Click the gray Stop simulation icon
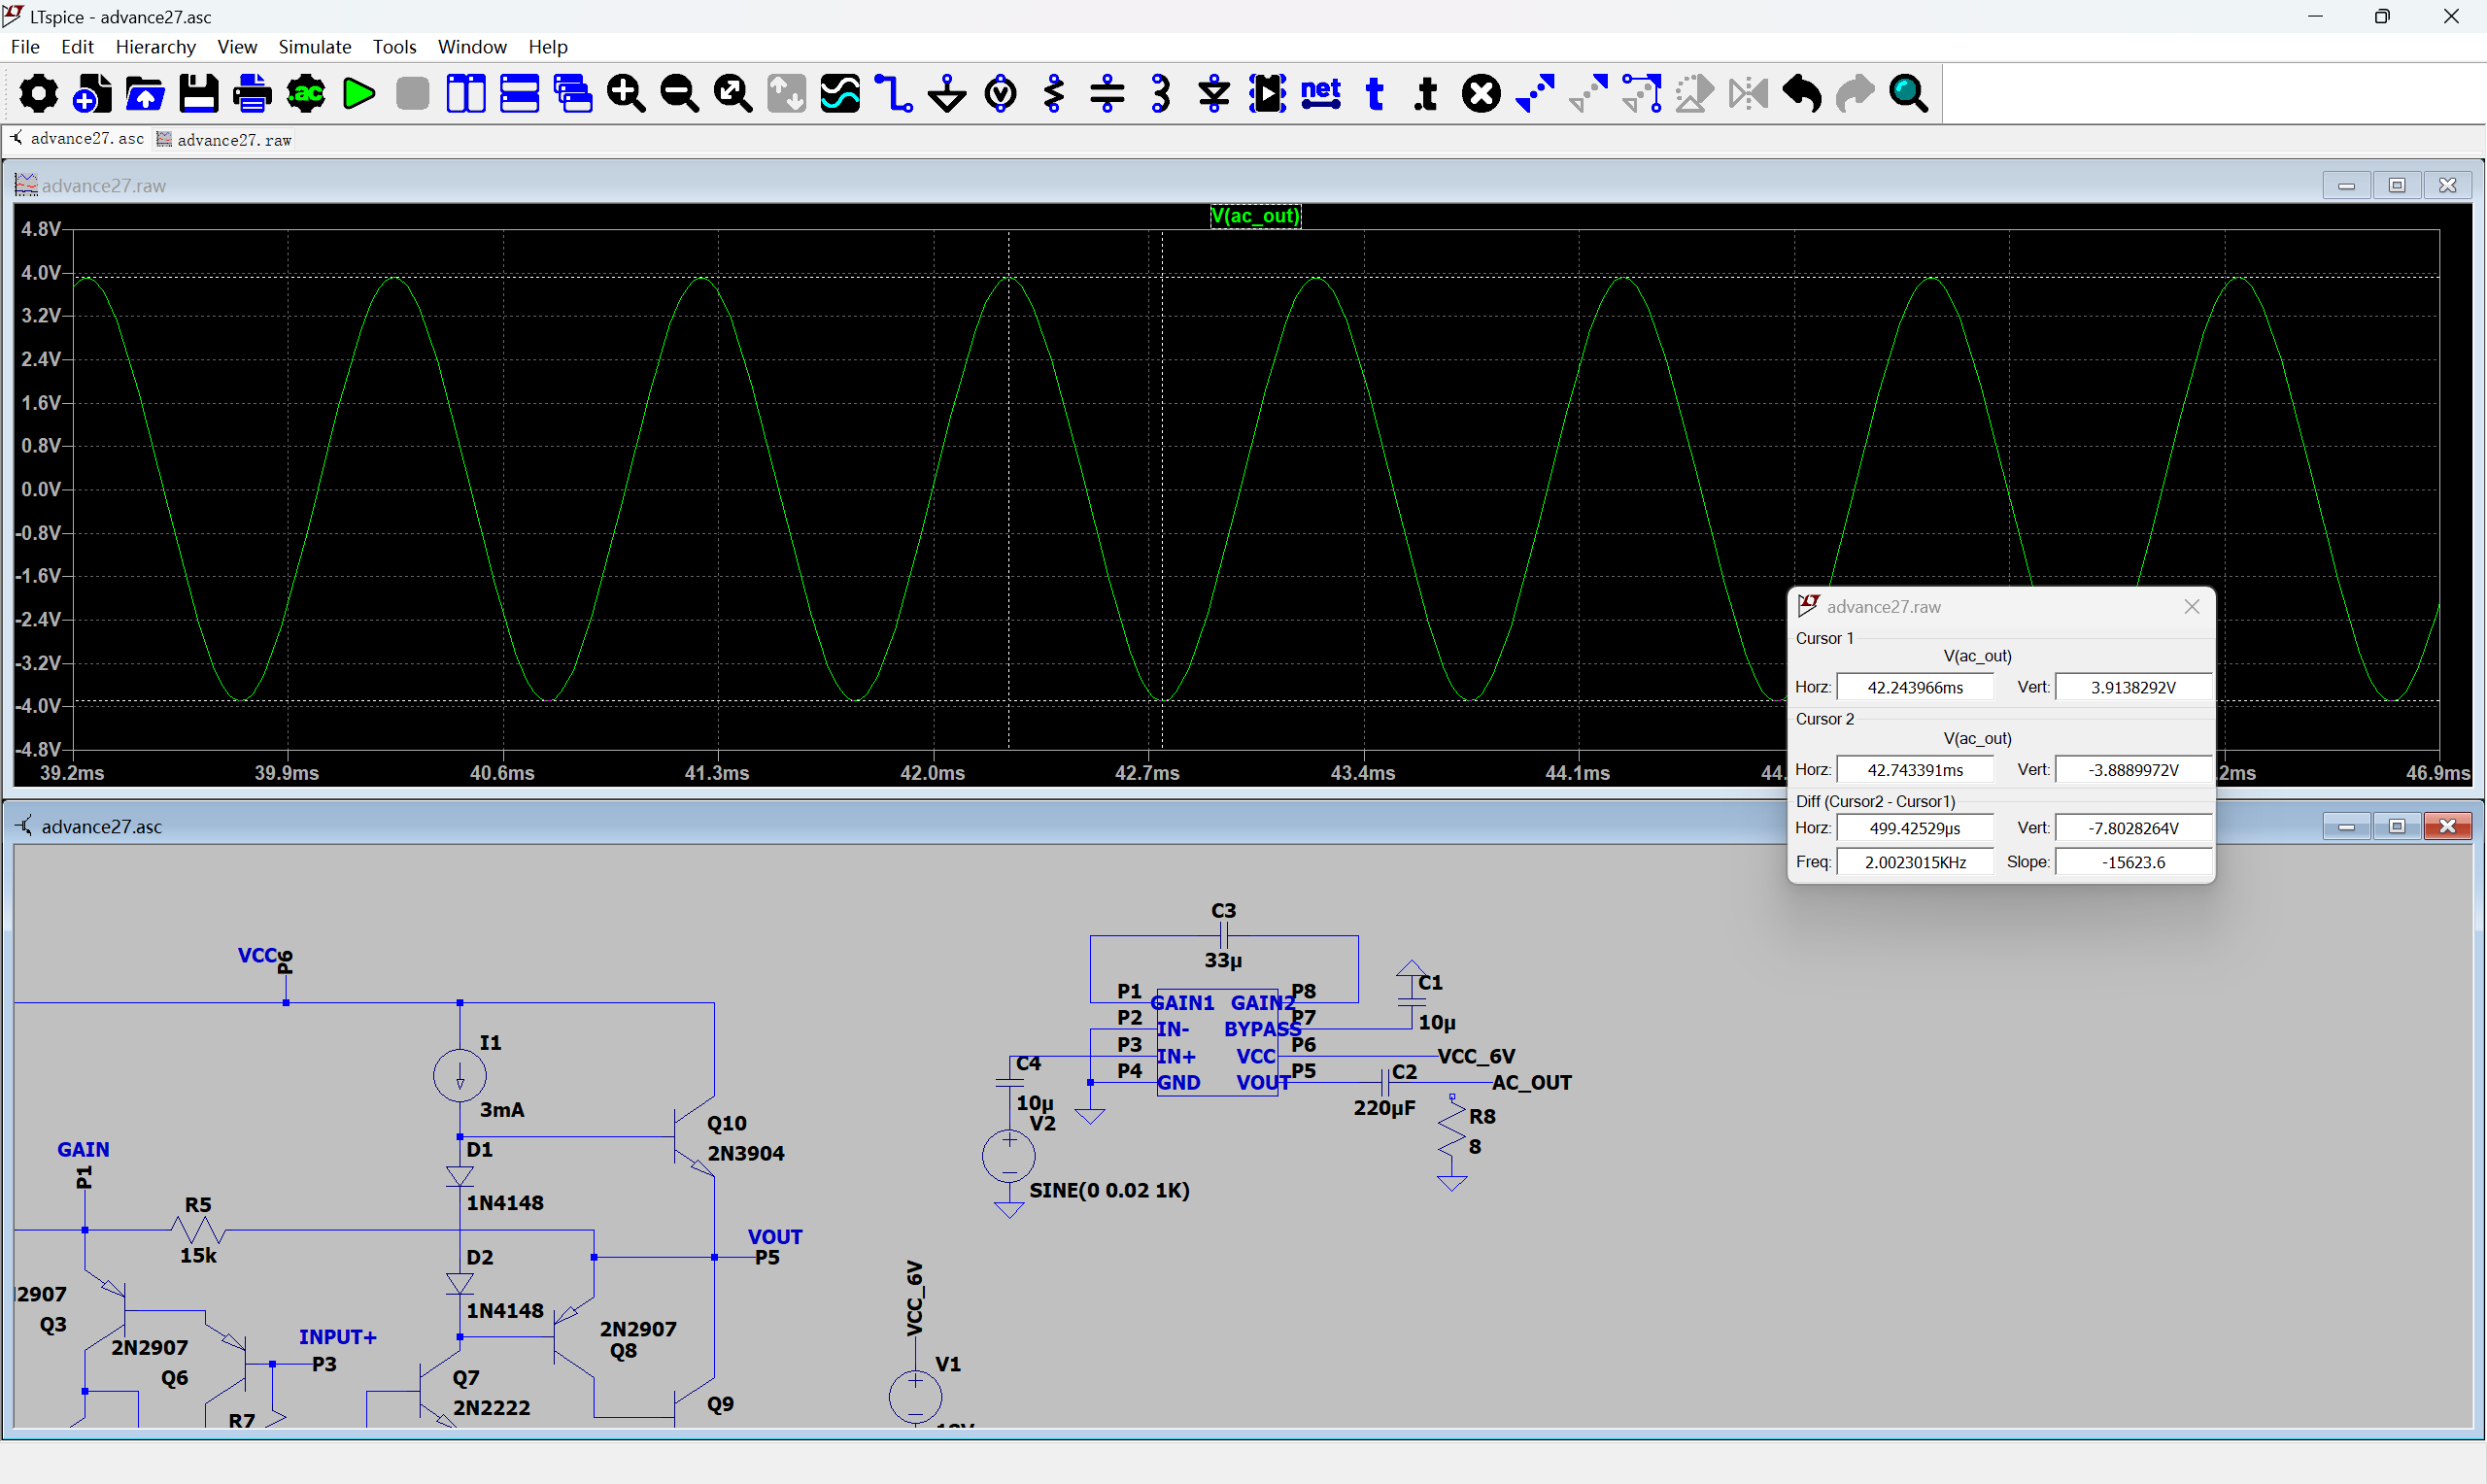The image size is (2487, 1484). tap(412, 94)
